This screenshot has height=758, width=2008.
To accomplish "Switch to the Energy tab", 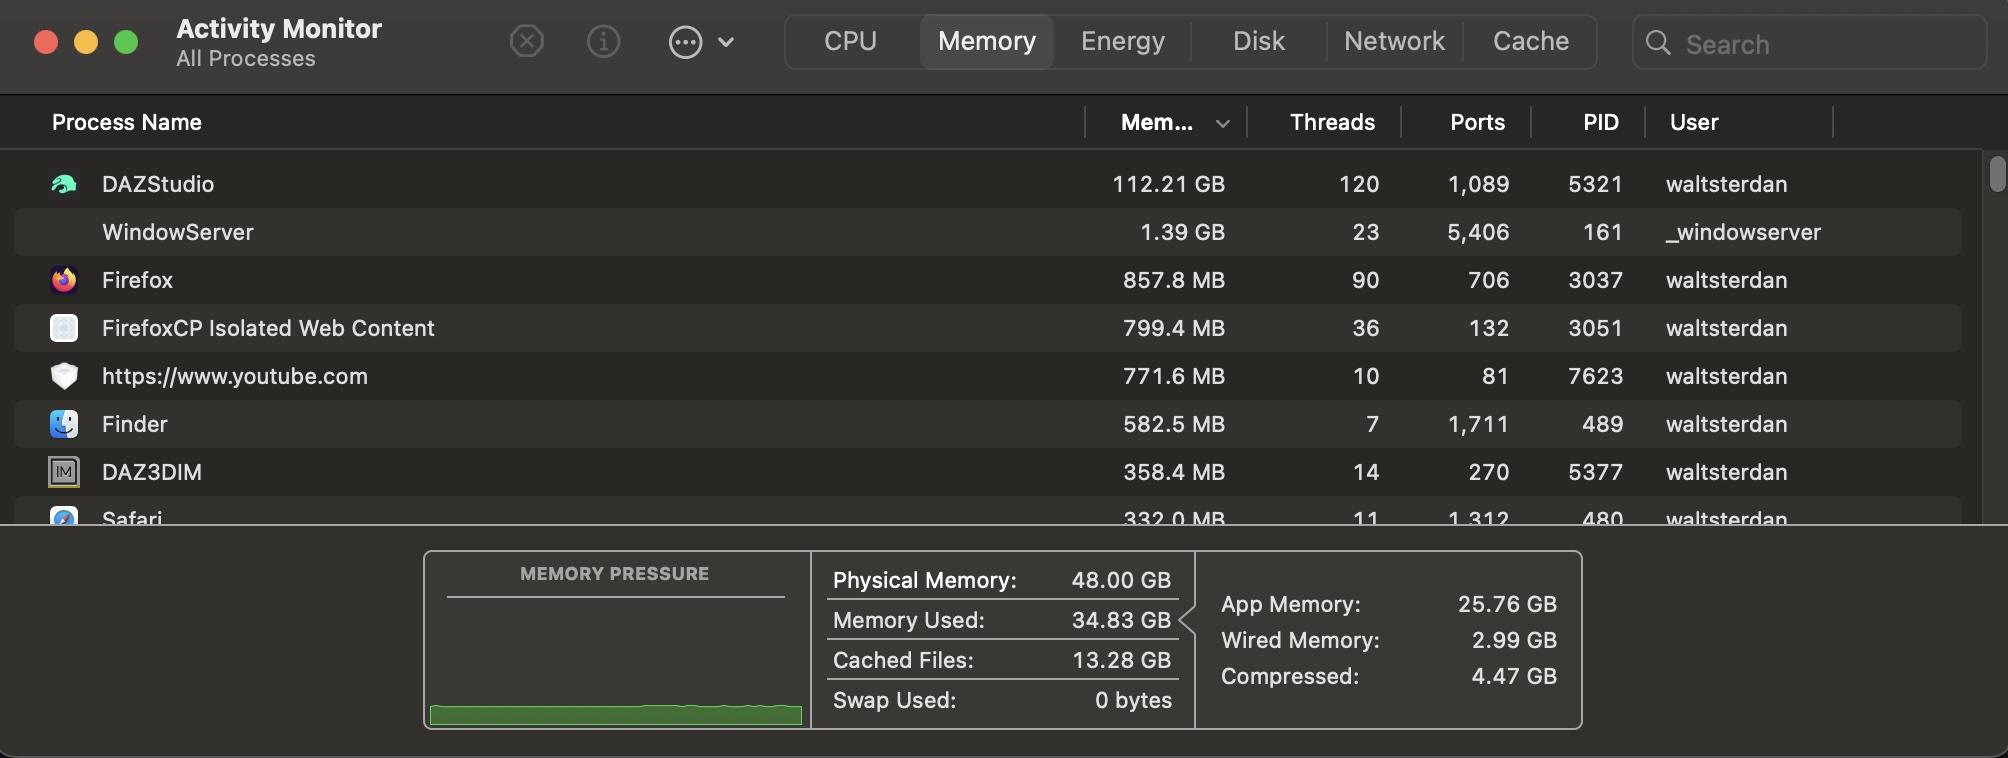I will (1122, 42).
